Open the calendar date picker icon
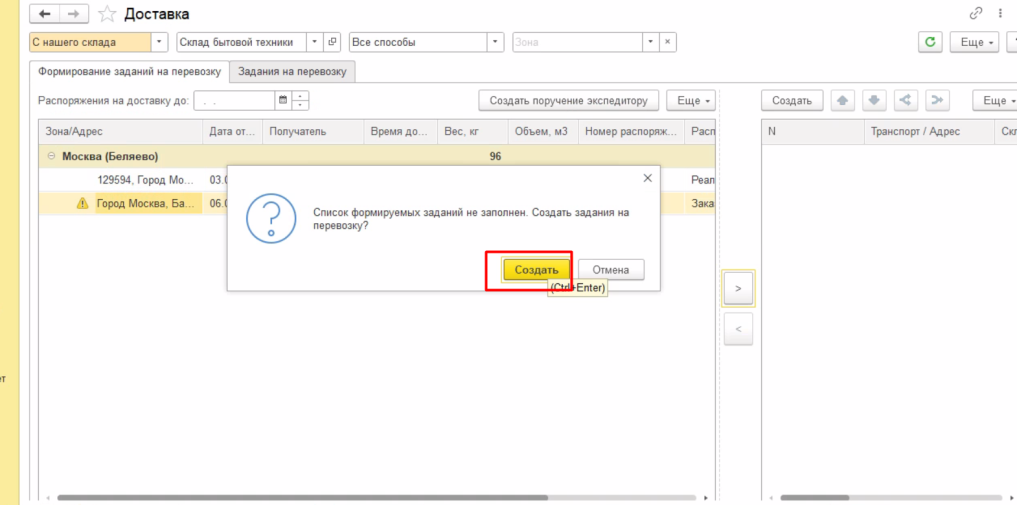 coord(283,100)
